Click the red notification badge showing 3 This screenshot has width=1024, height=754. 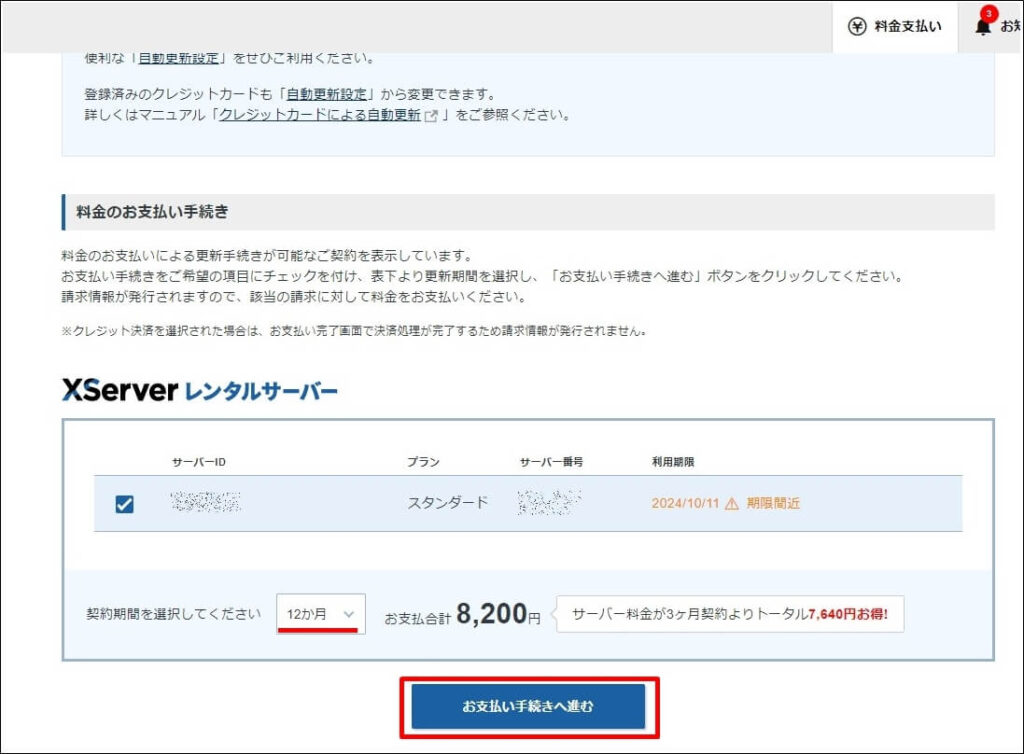tap(989, 13)
